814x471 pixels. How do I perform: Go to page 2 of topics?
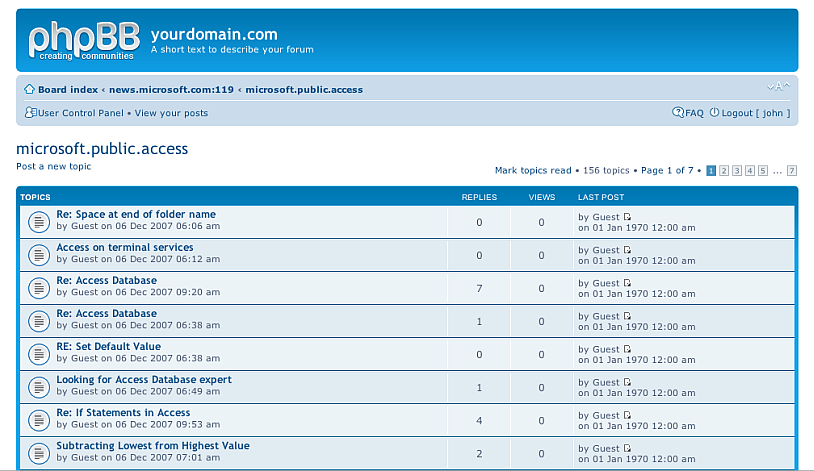click(725, 171)
